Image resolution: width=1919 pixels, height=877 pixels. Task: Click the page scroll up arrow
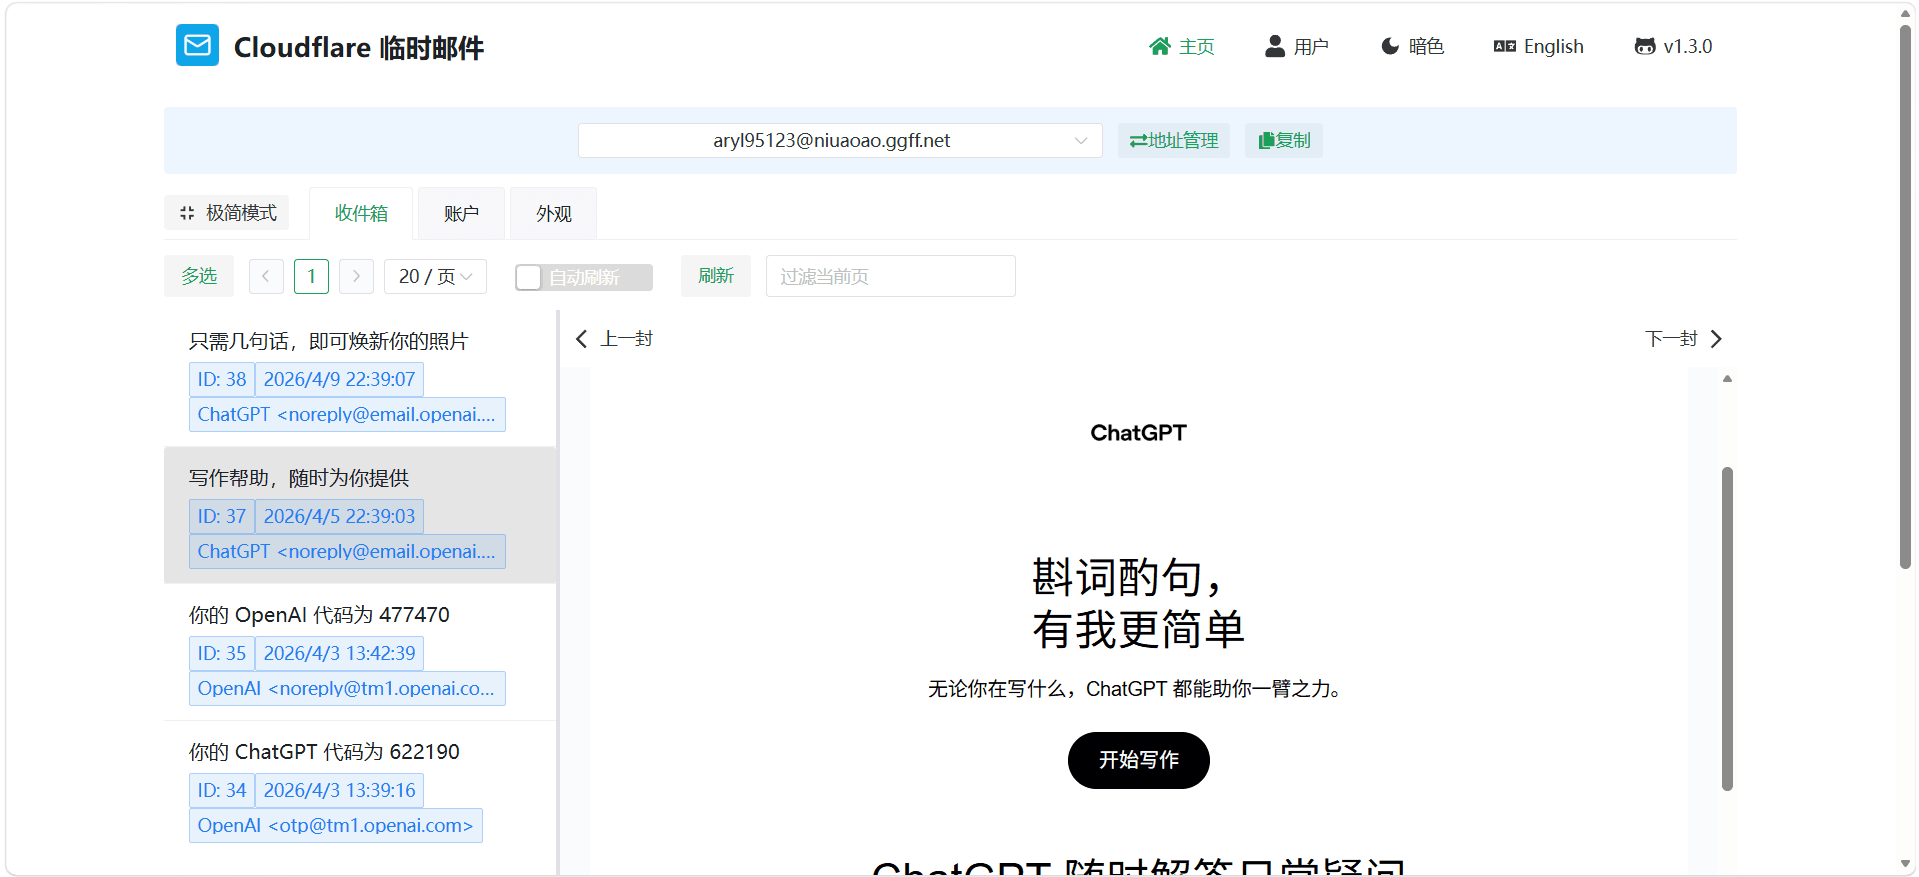point(1905,13)
